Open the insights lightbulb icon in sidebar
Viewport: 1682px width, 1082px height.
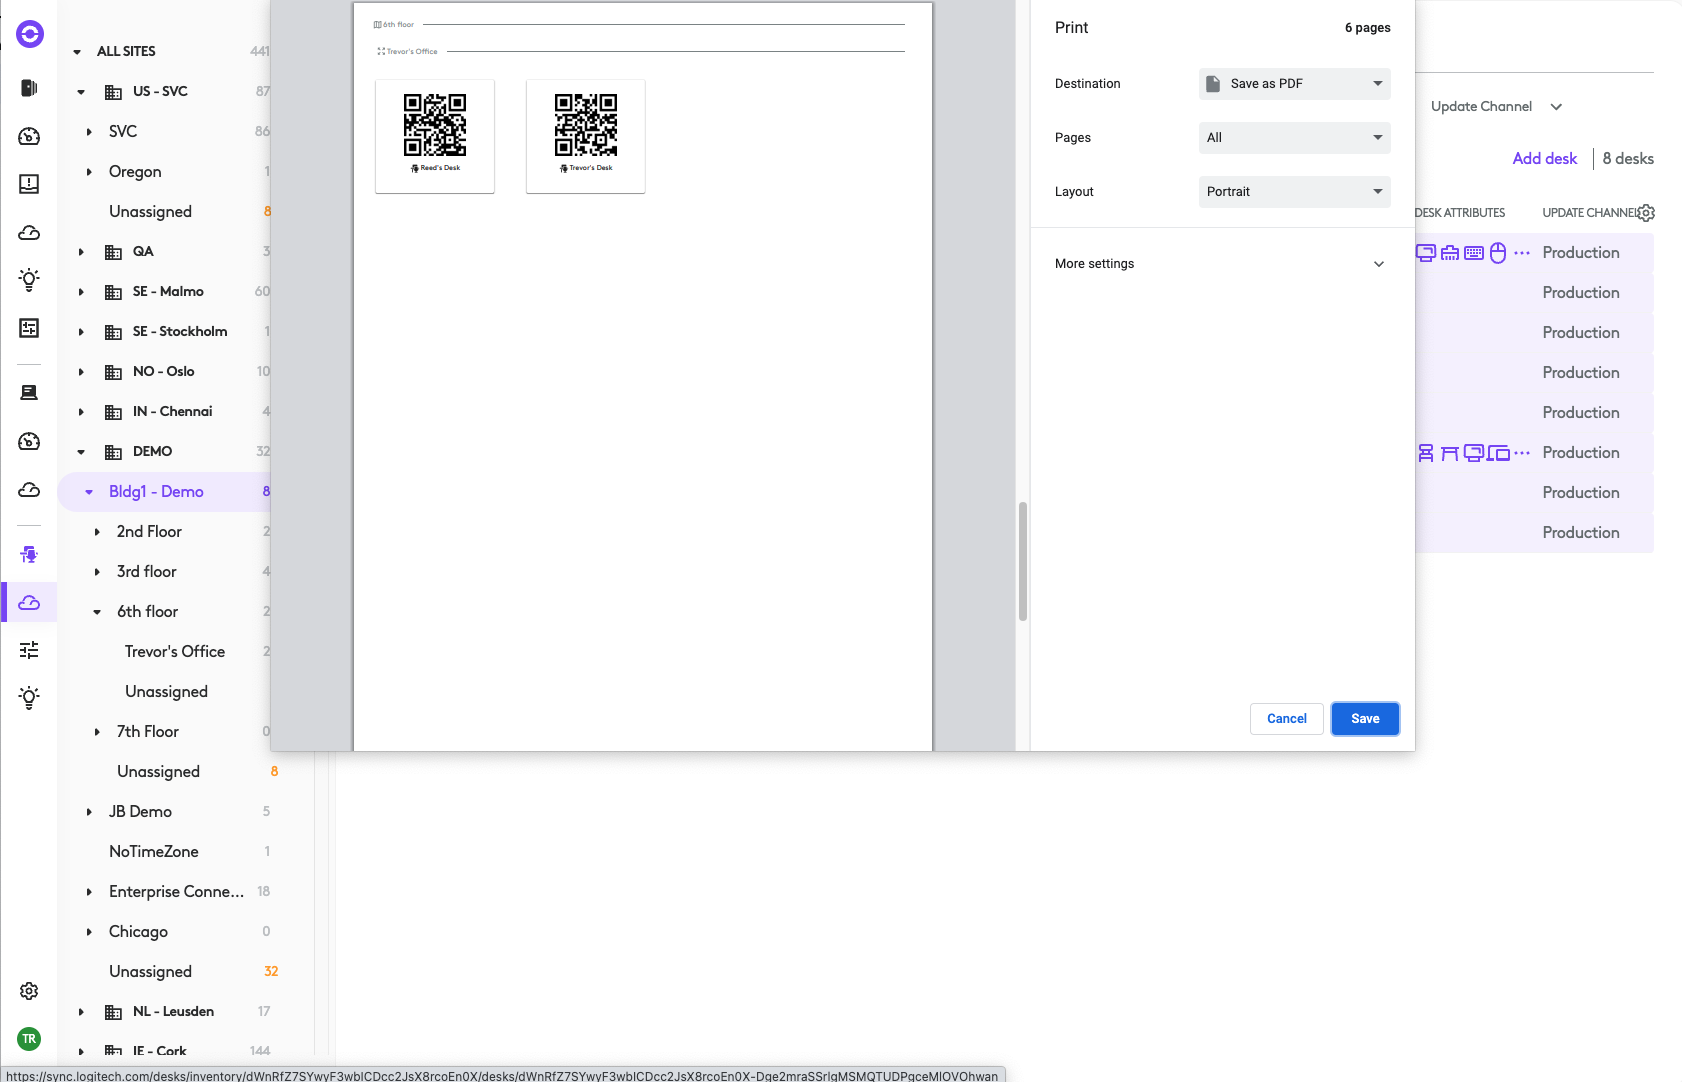pyautogui.click(x=29, y=281)
